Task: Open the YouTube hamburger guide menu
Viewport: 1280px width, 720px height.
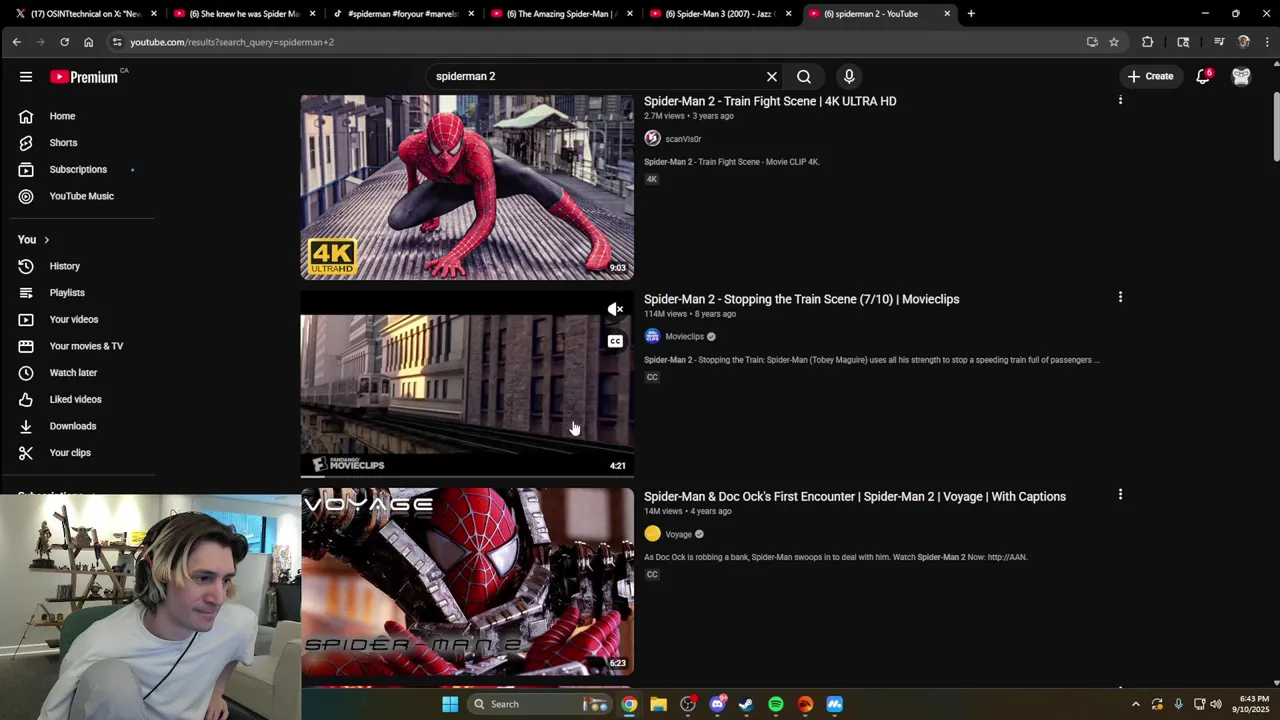Action: click(x=26, y=76)
